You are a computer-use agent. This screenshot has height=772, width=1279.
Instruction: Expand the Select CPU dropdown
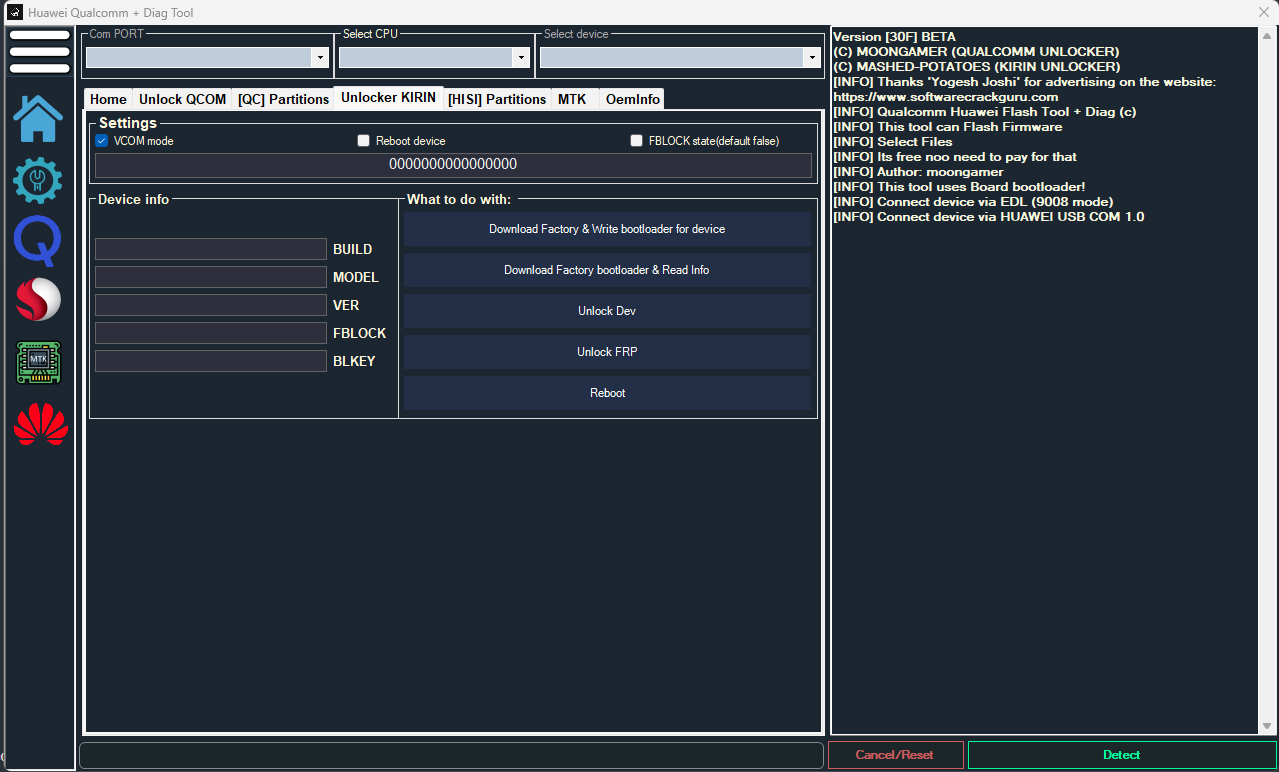pos(520,58)
